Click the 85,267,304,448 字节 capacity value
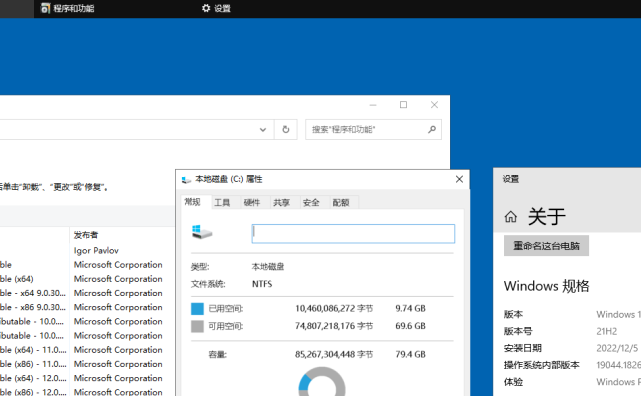 [334, 354]
